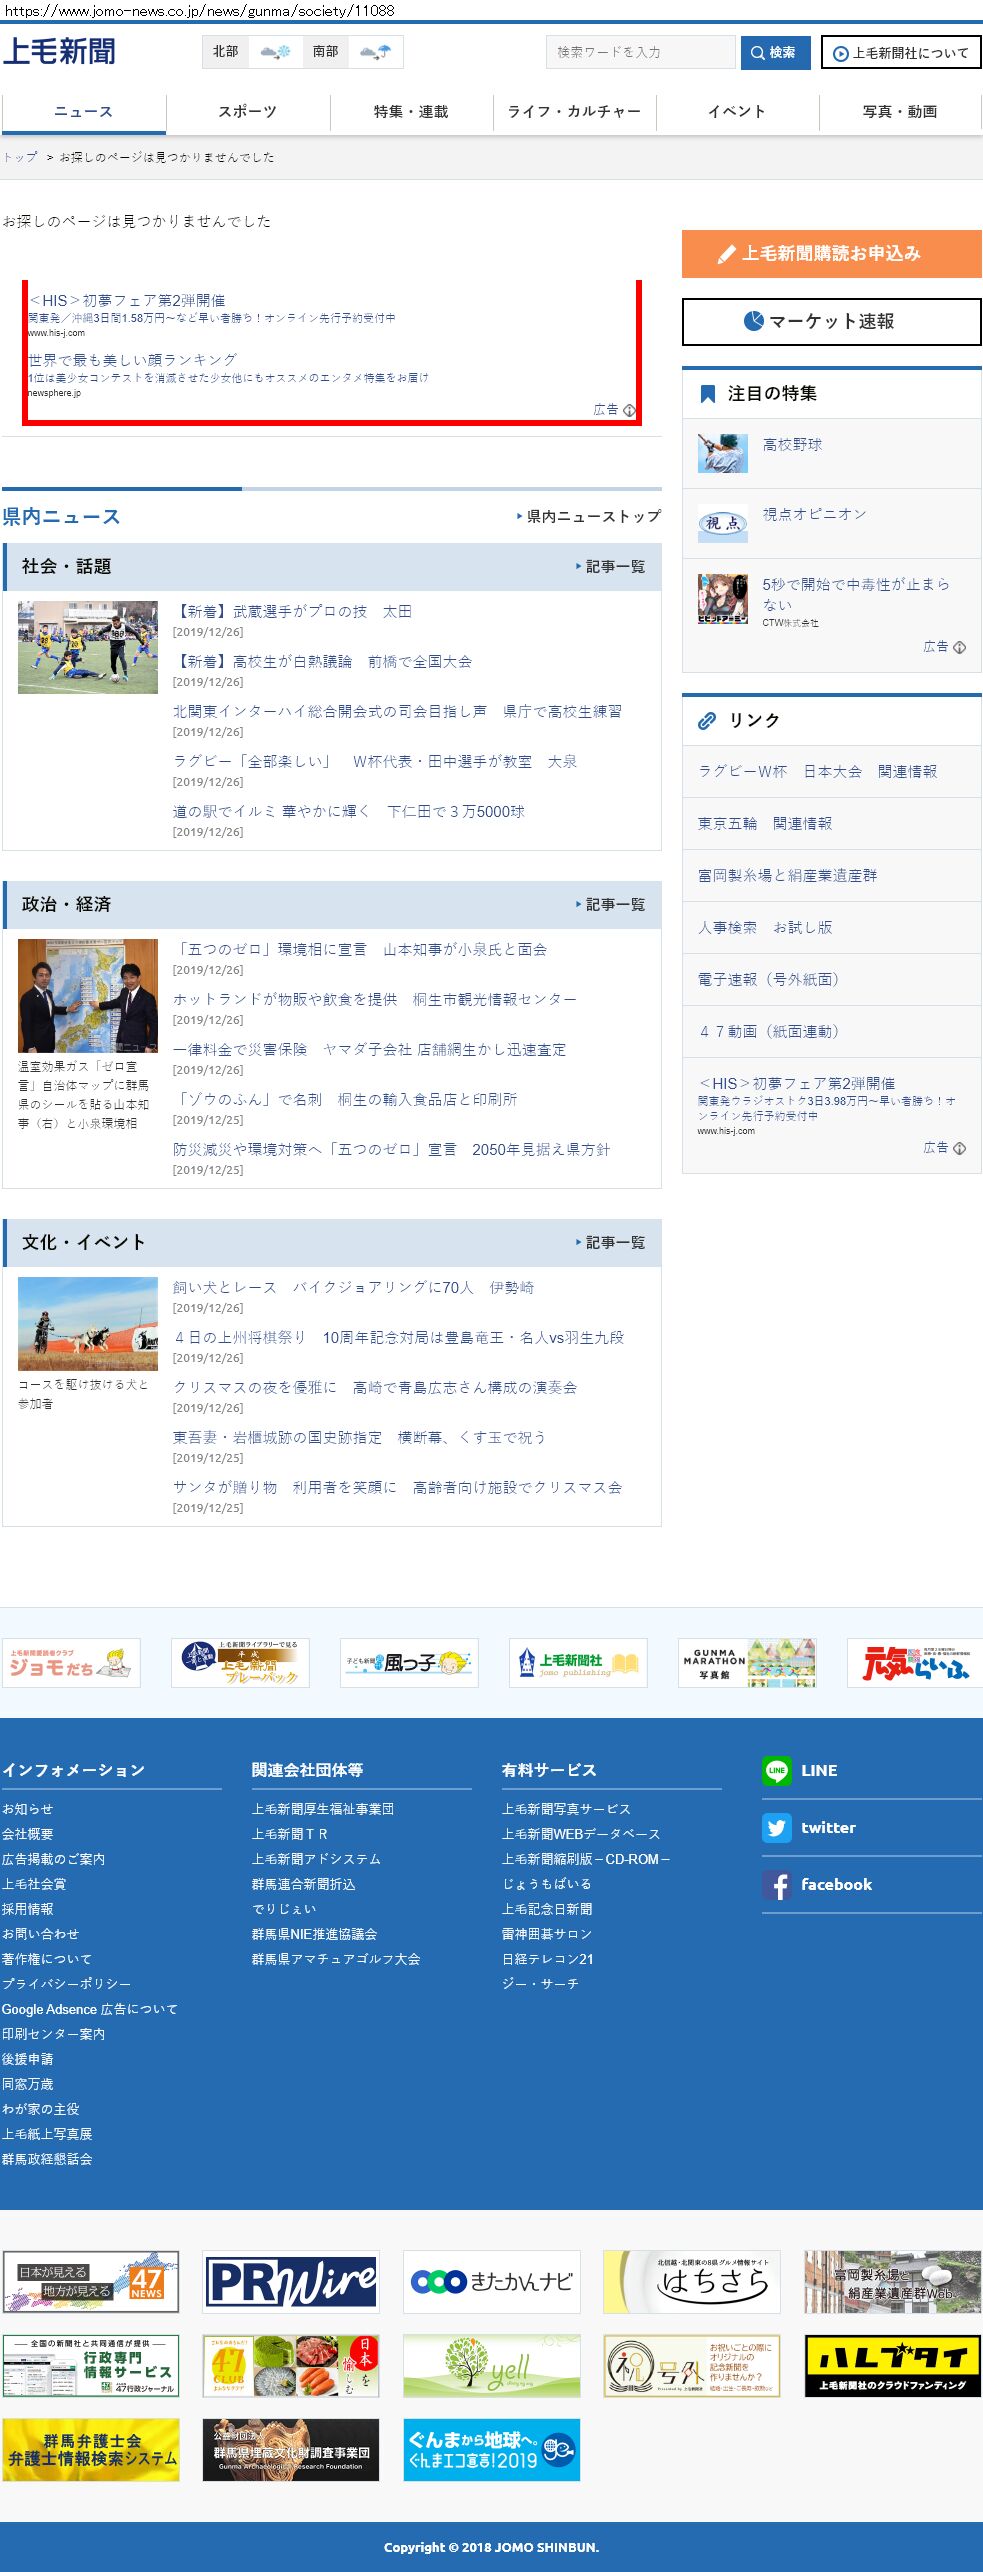Open the ライフ・カルチャー menu tab
This screenshot has height=2572, width=983.
coord(574,112)
